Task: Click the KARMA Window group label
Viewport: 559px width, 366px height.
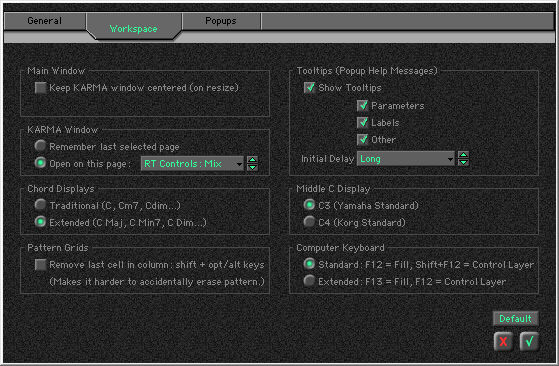Action: coord(62,130)
